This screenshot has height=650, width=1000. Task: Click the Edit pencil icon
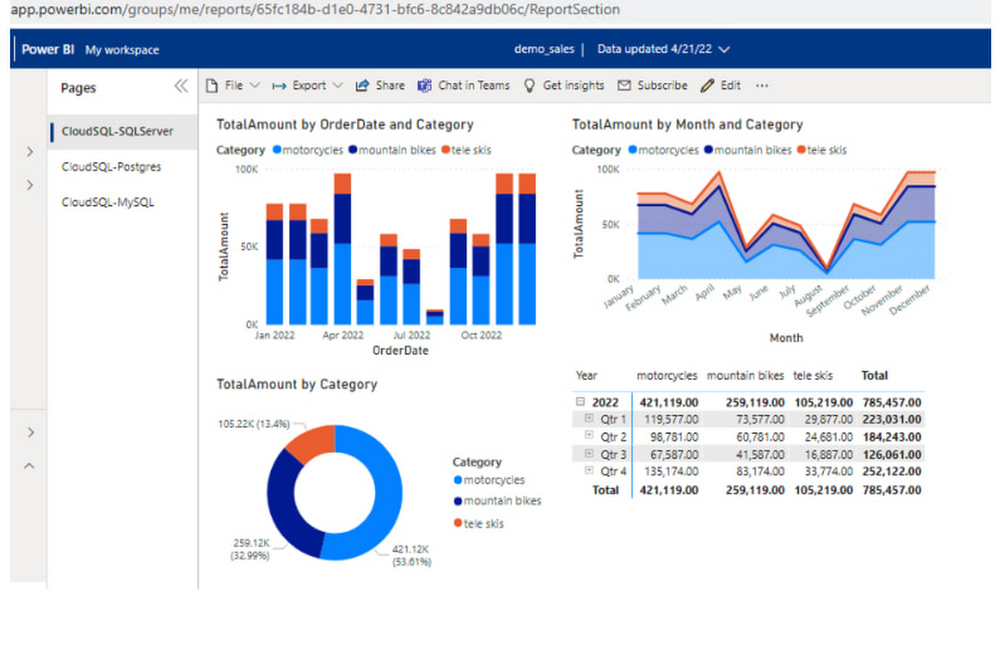707,86
